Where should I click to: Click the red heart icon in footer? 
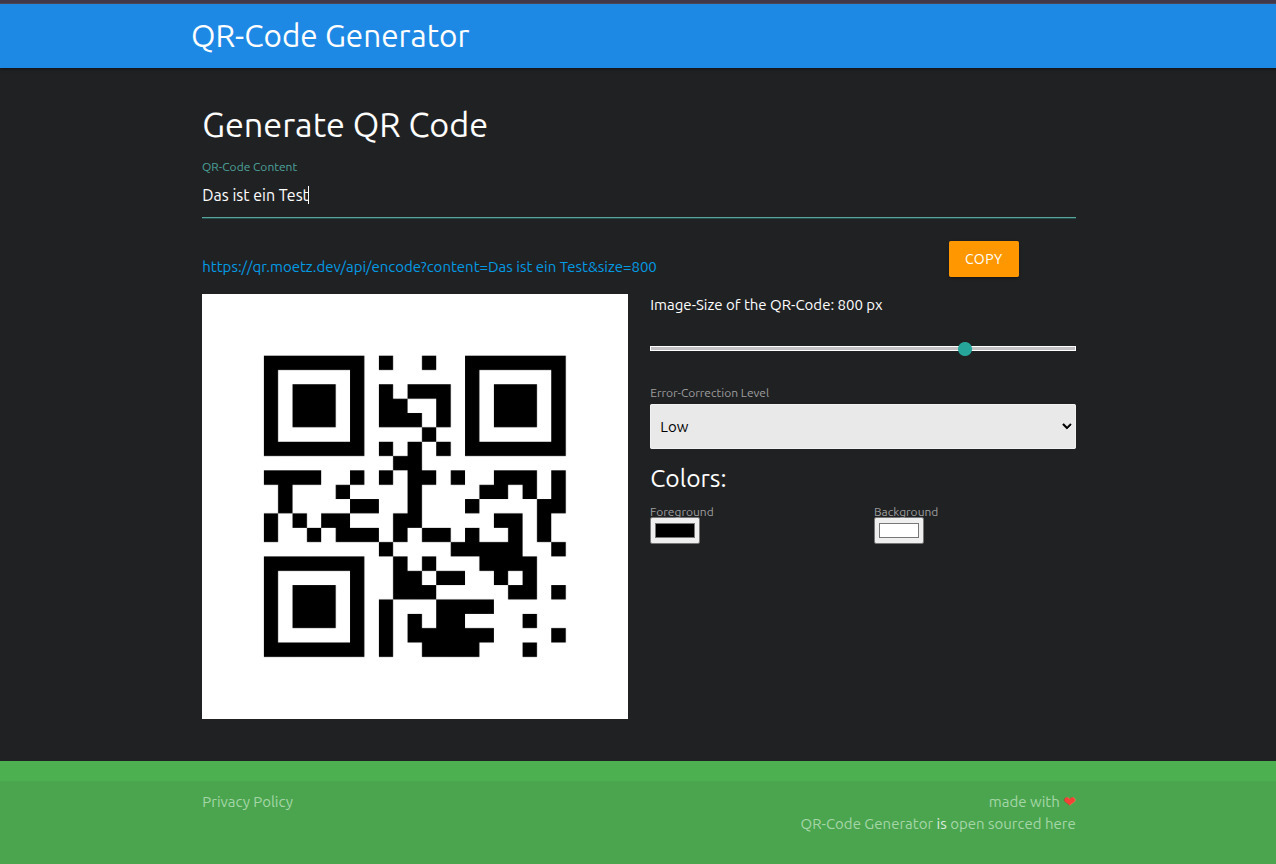(1069, 802)
